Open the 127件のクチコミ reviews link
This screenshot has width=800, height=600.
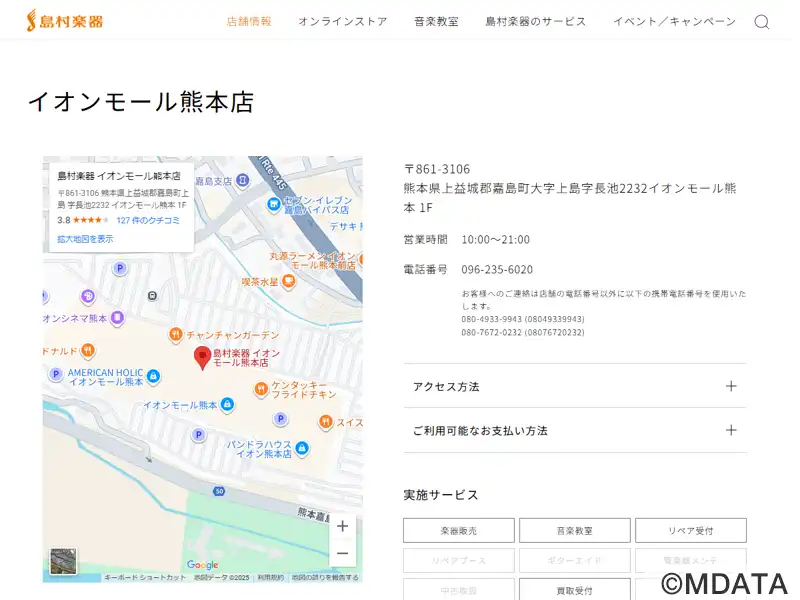pyautogui.click(x=148, y=220)
